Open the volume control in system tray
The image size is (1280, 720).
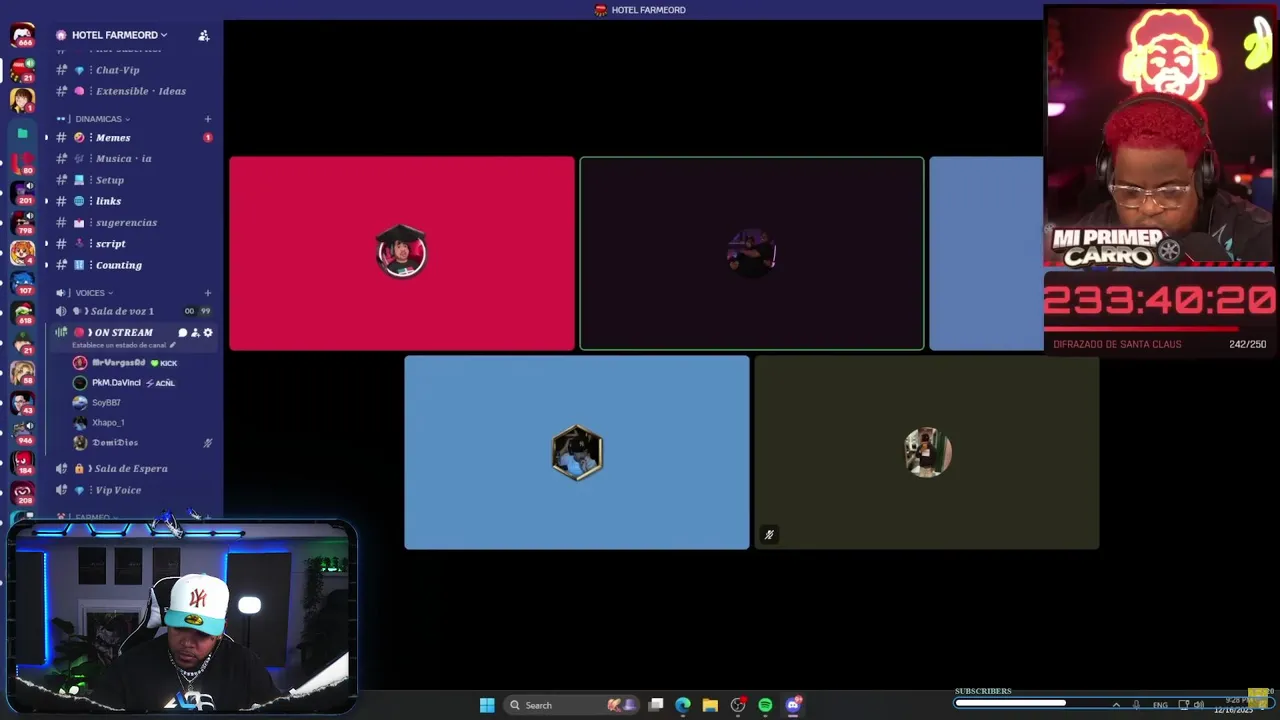(1199, 705)
